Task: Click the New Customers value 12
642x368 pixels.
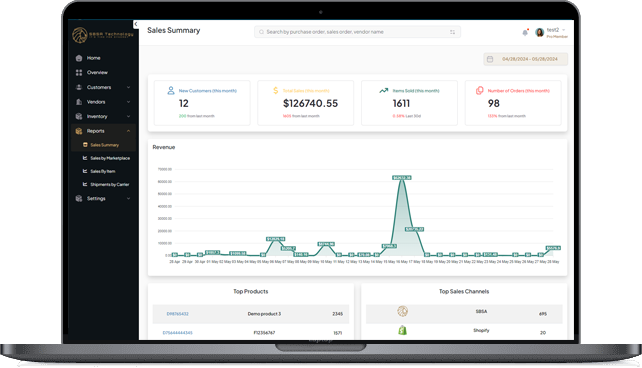Action: point(183,104)
